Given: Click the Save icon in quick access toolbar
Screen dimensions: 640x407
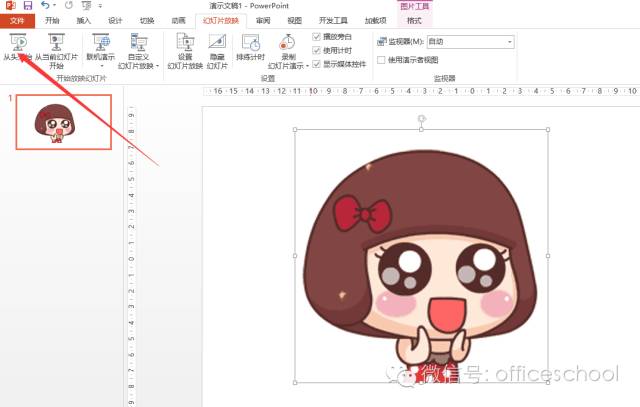Looking at the screenshot, I should [x=28, y=5].
